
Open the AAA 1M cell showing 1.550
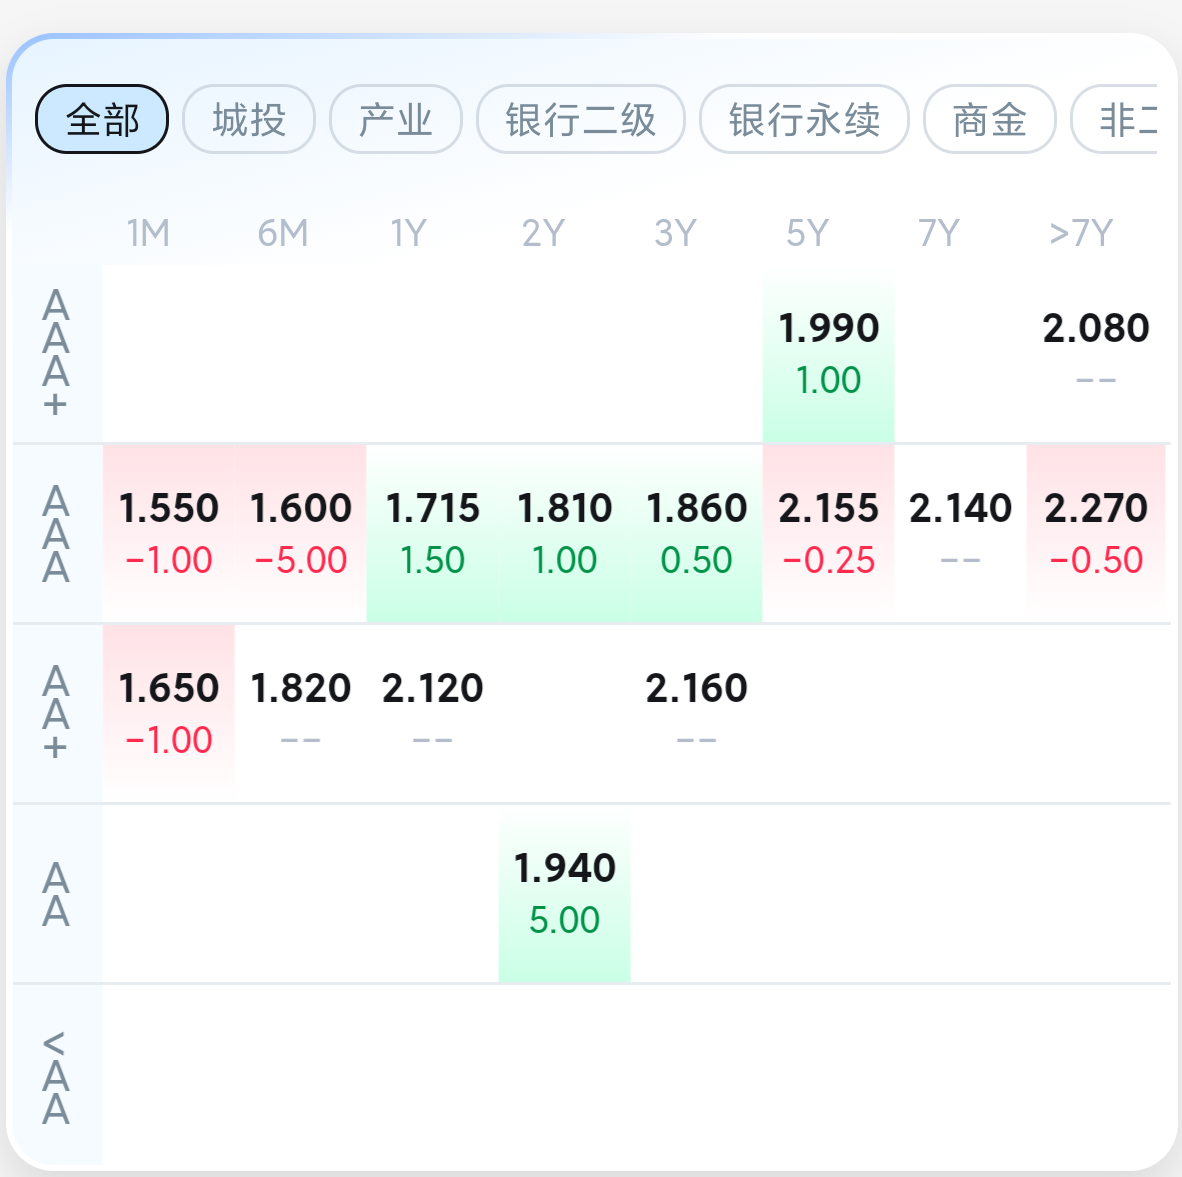tap(169, 534)
